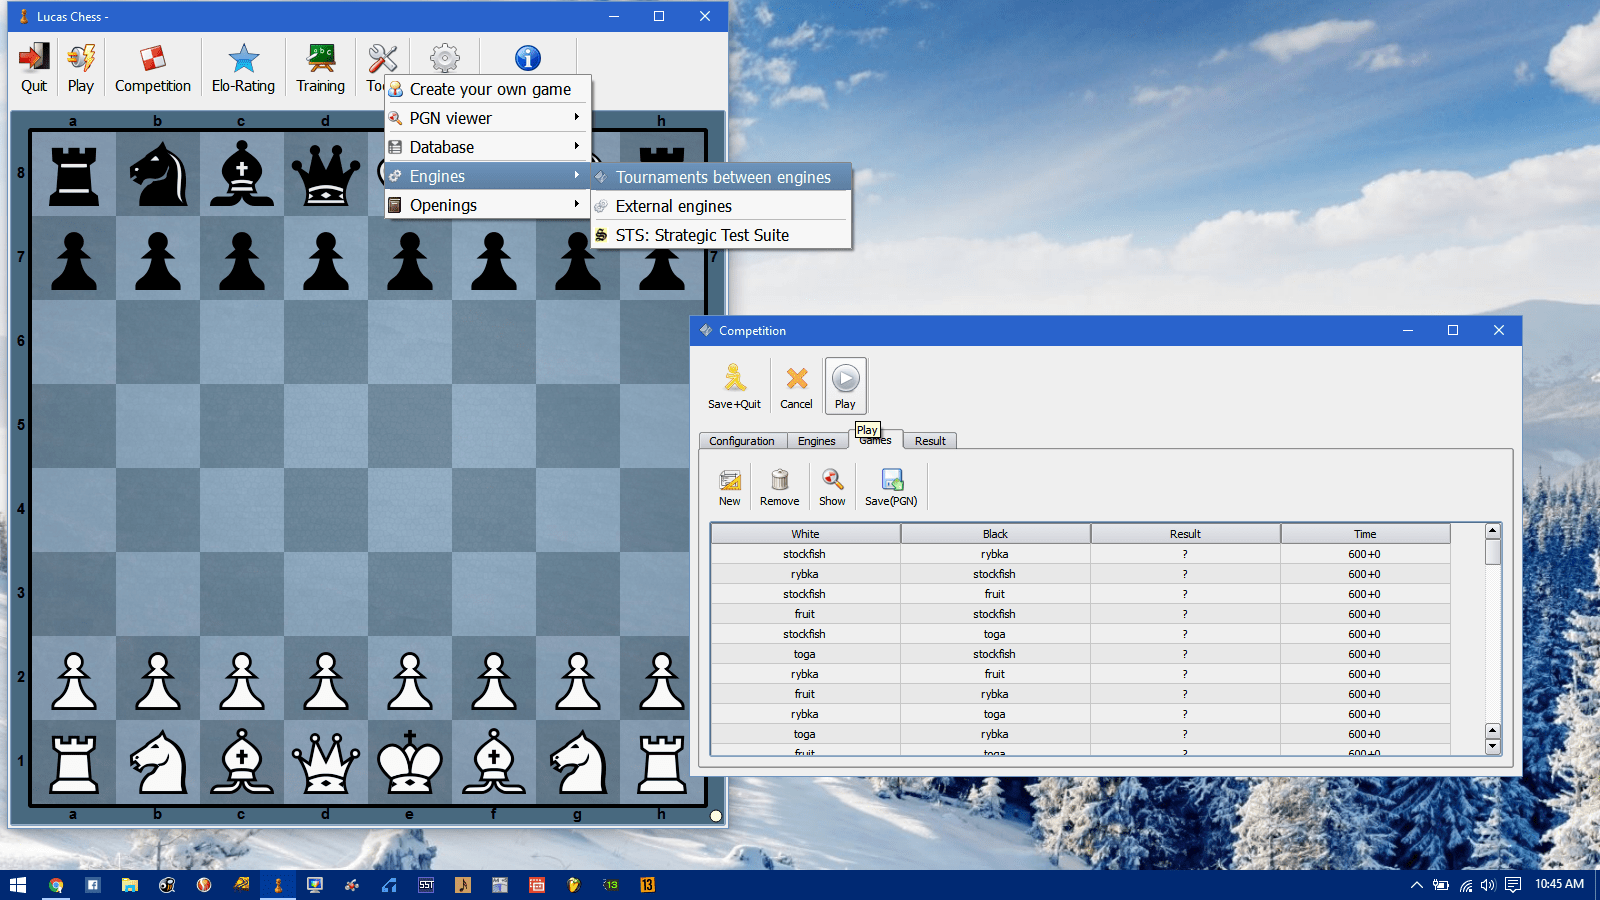This screenshot has height=900, width=1600.
Task: Click the games list scrollbar thumb
Action: (1492, 552)
